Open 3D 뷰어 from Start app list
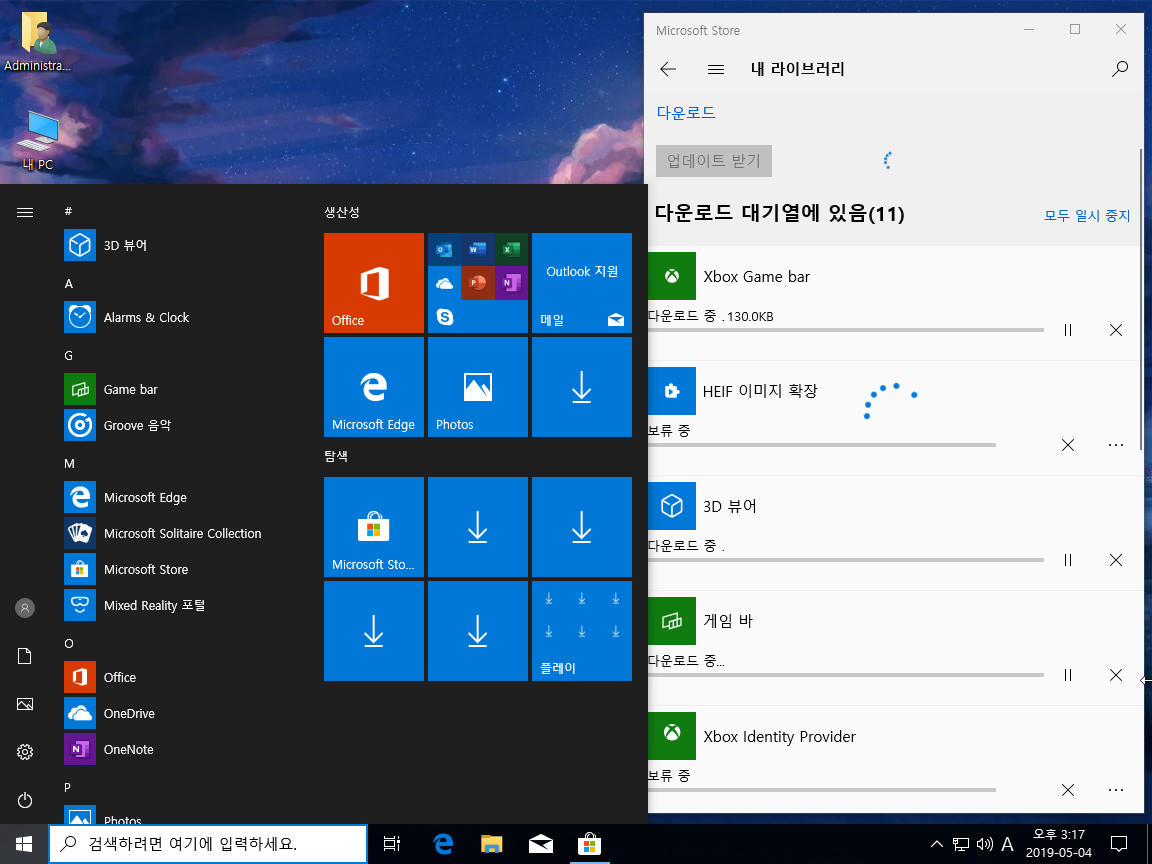Viewport: 1152px width, 864px height. coord(180,245)
